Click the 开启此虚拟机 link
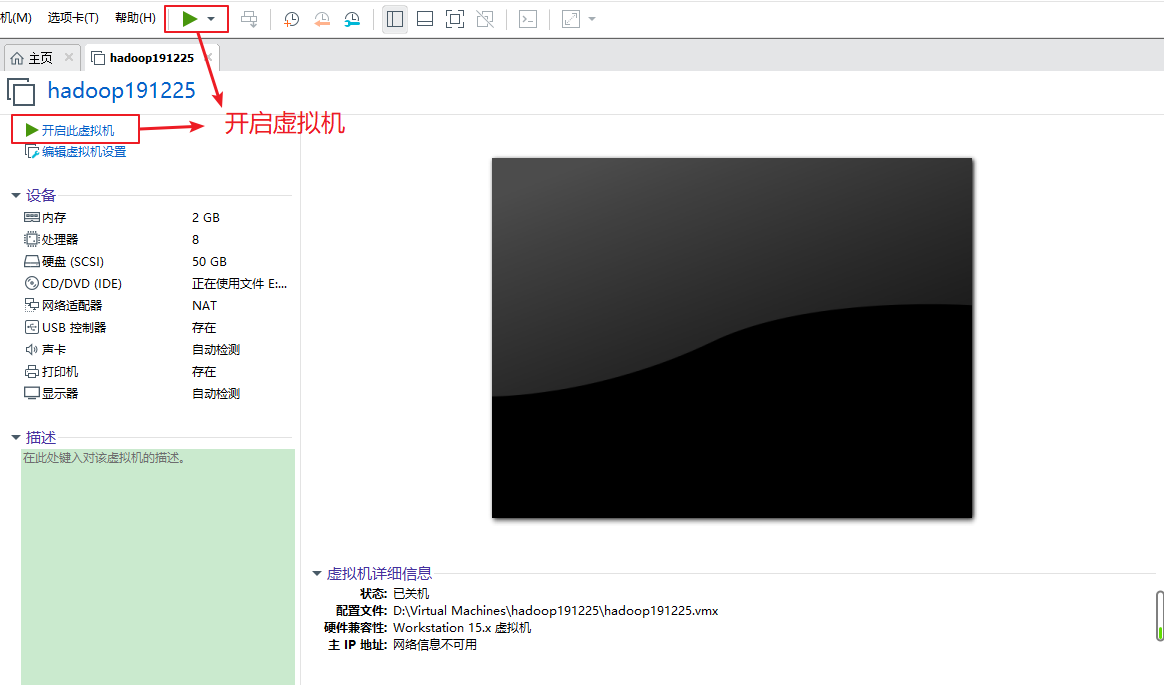The height and width of the screenshot is (685, 1164). pyautogui.click(x=78, y=131)
